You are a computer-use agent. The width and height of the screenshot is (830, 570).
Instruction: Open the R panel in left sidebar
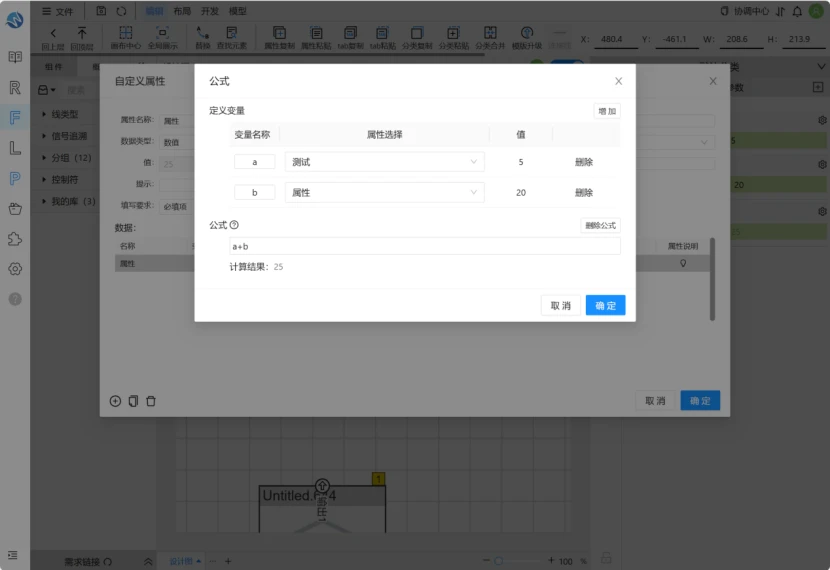pos(15,87)
